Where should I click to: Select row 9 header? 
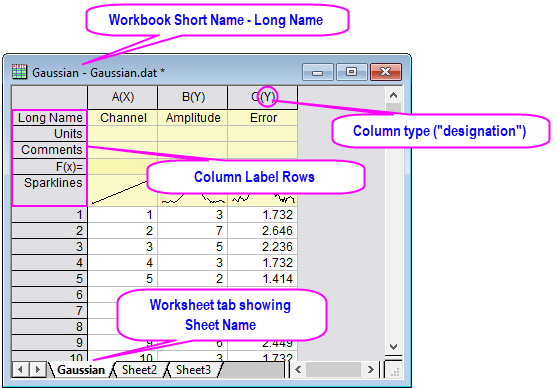point(49,343)
